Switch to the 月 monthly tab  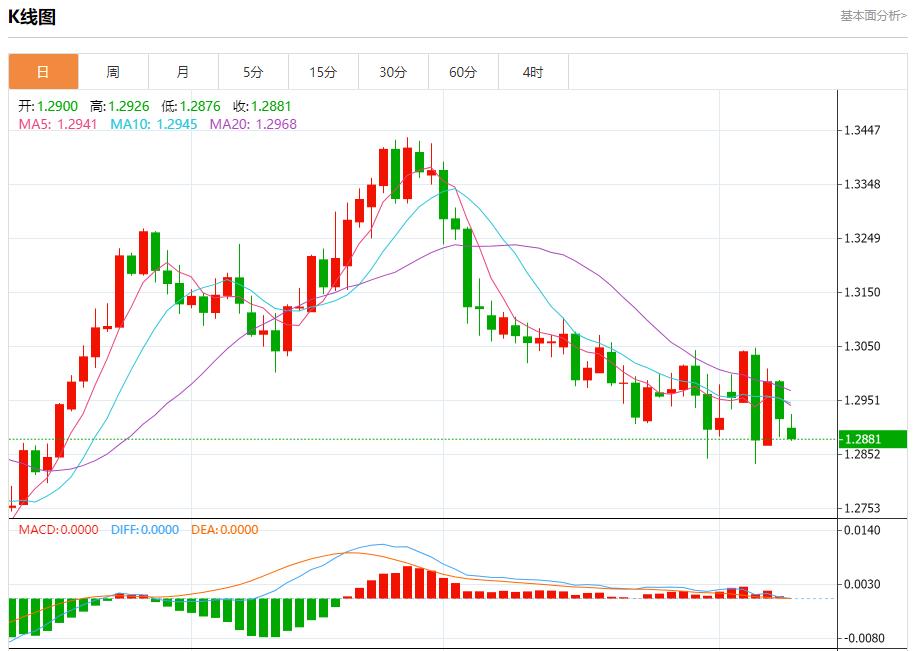tap(183, 72)
